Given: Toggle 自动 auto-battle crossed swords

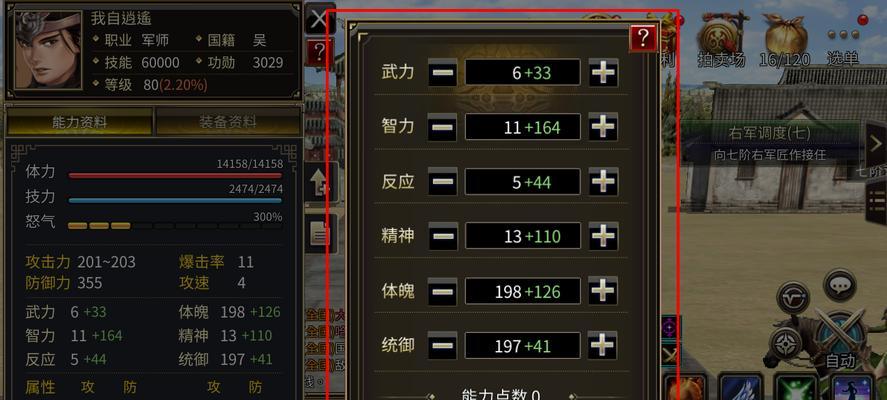Looking at the screenshot, I should point(841,338).
